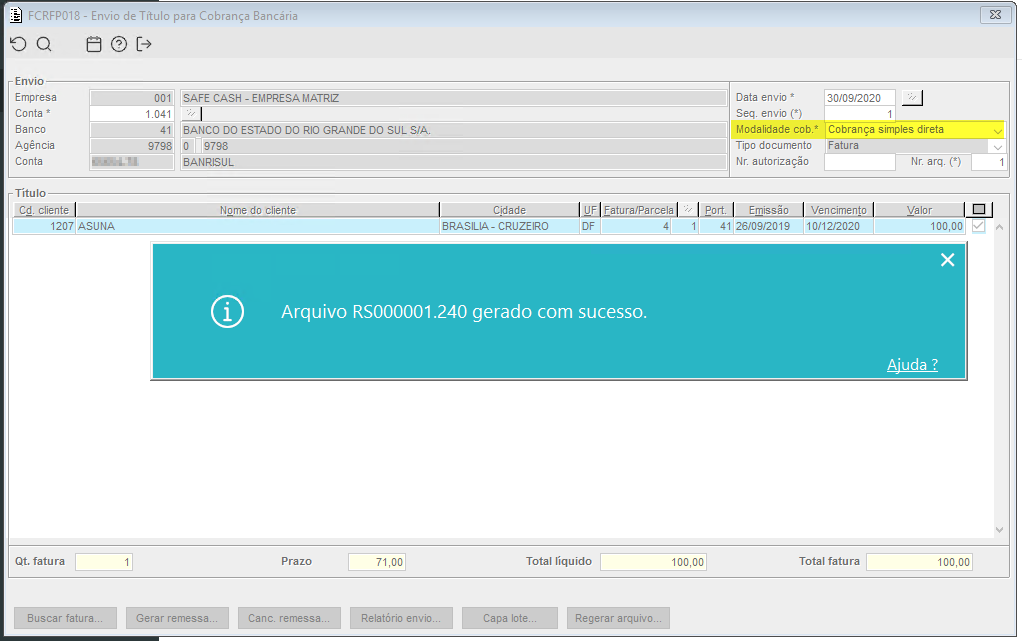Sort by the UF column header
Viewport: 1022px width, 641px height.
[590, 210]
